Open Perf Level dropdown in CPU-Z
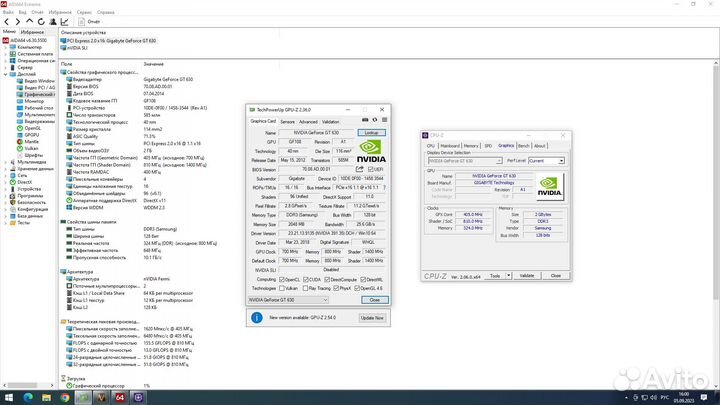This screenshot has height=405, width=720. click(x=546, y=161)
